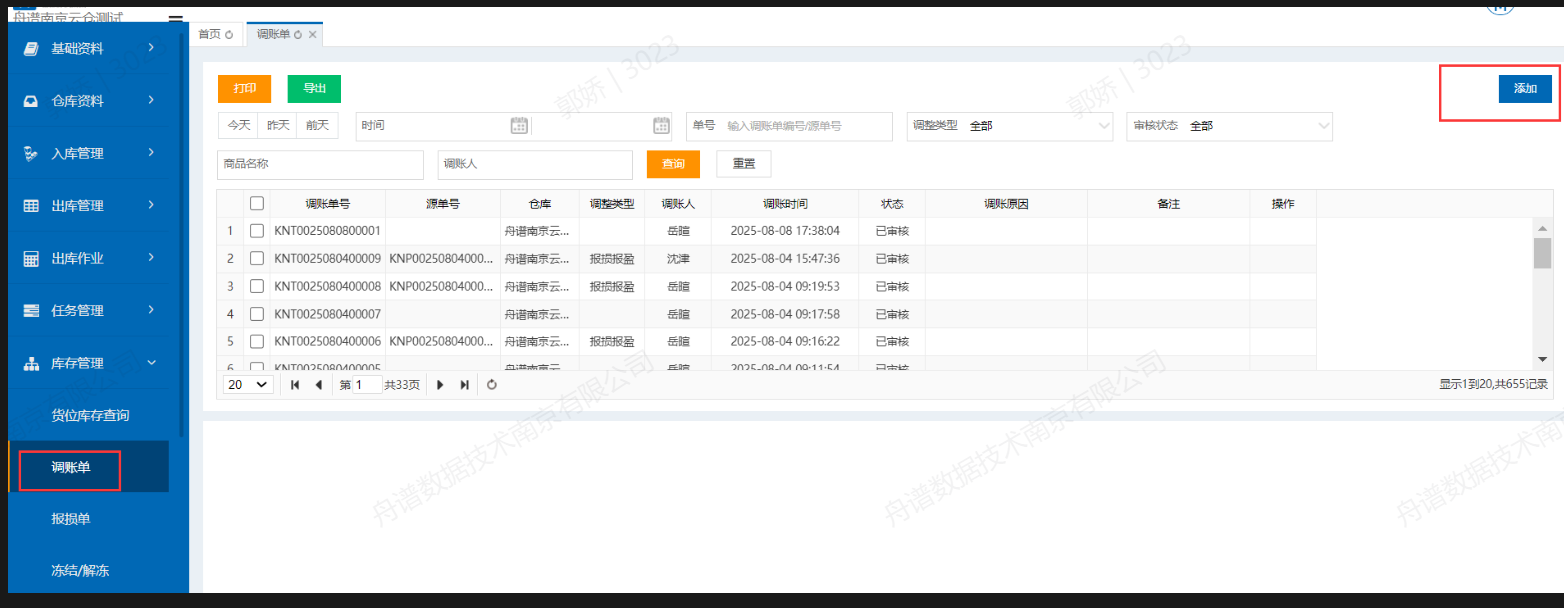Image resolution: width=1564 pixels, height=608 pixels.
Task: Click the first page pagination icon
Action: coord(295,385)
